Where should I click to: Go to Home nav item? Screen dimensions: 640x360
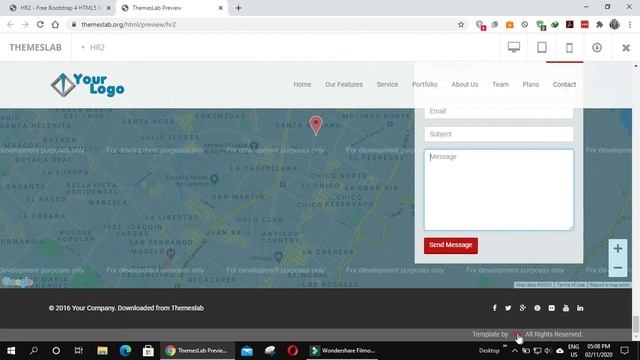coord(302,84)
